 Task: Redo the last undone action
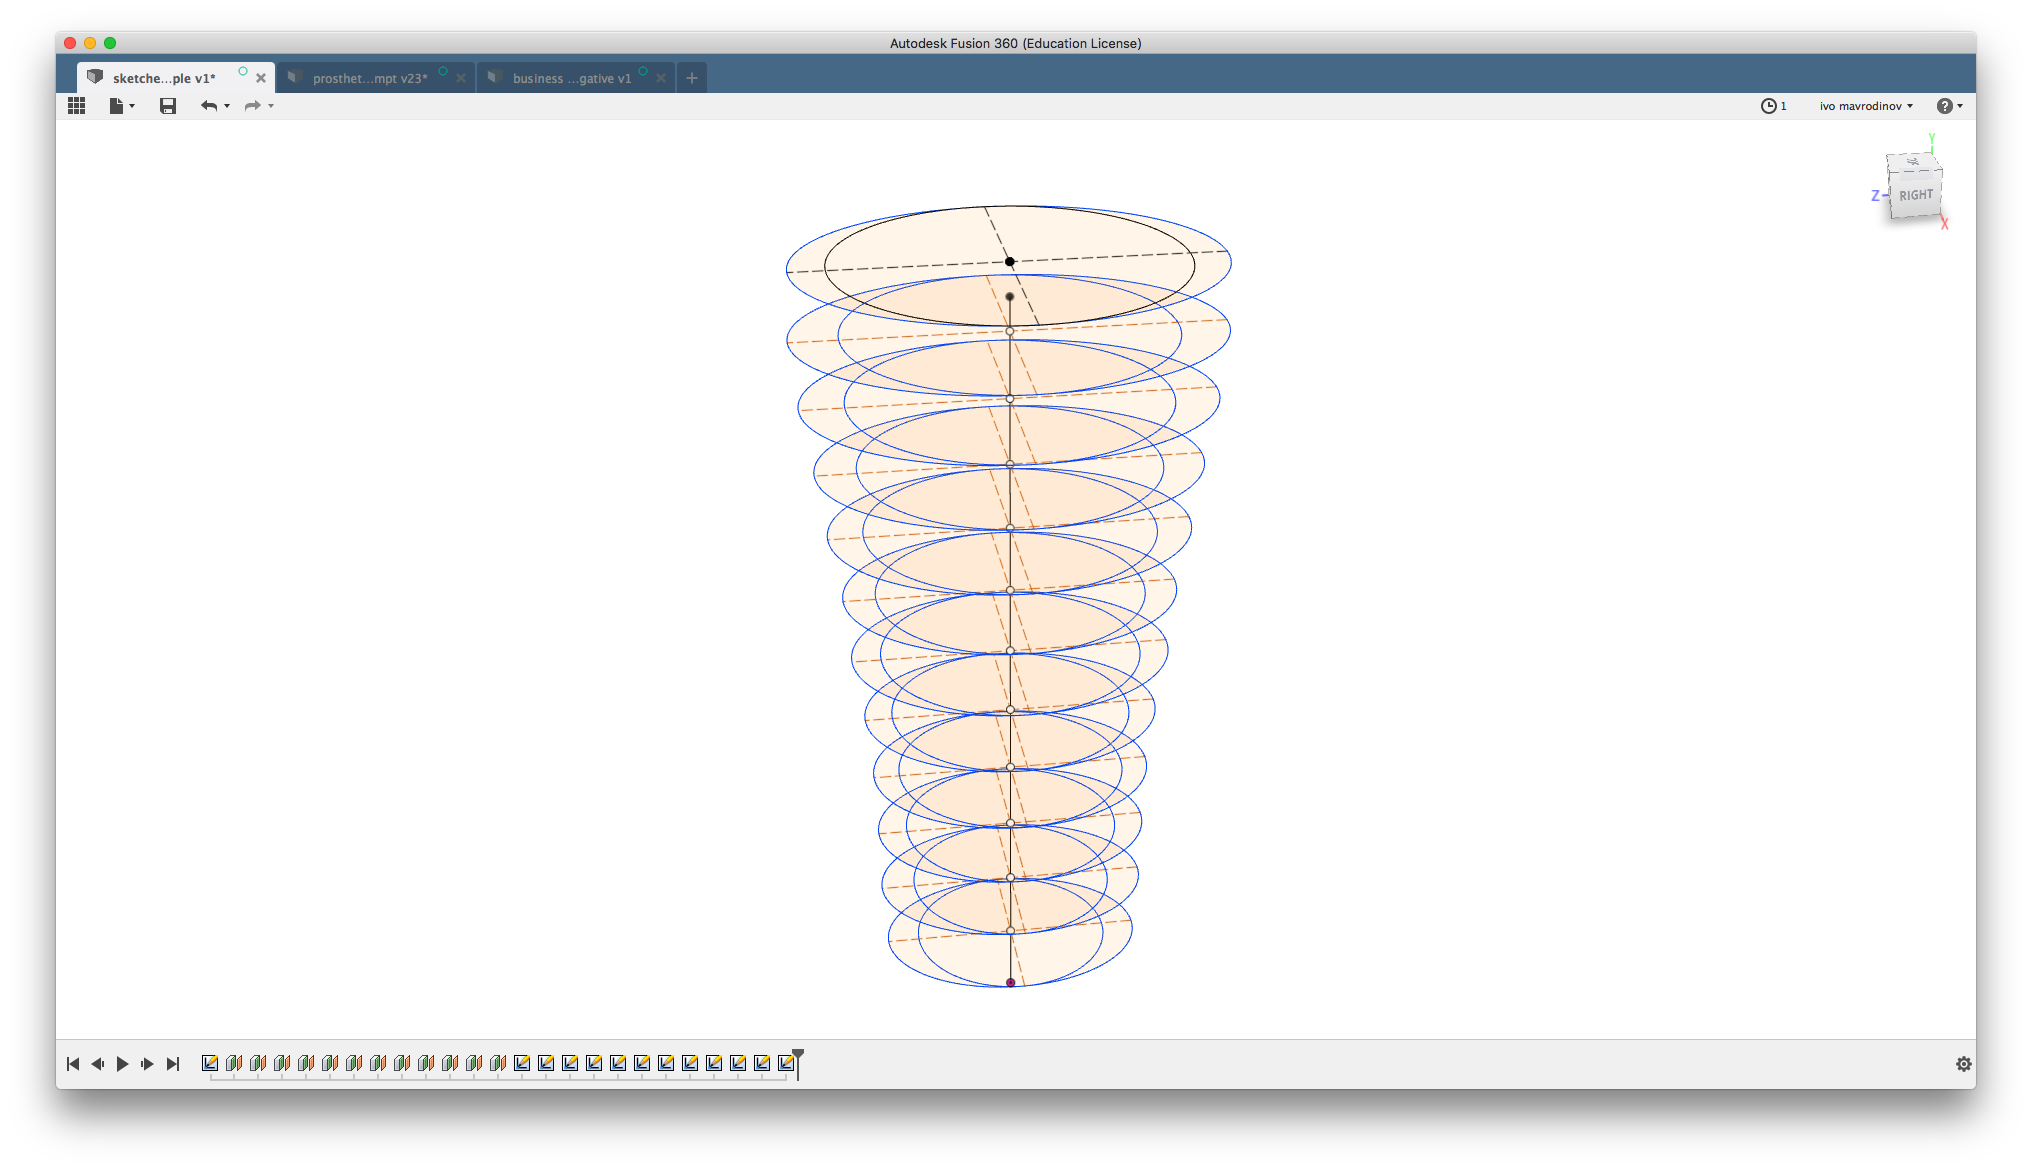[252, 106]
